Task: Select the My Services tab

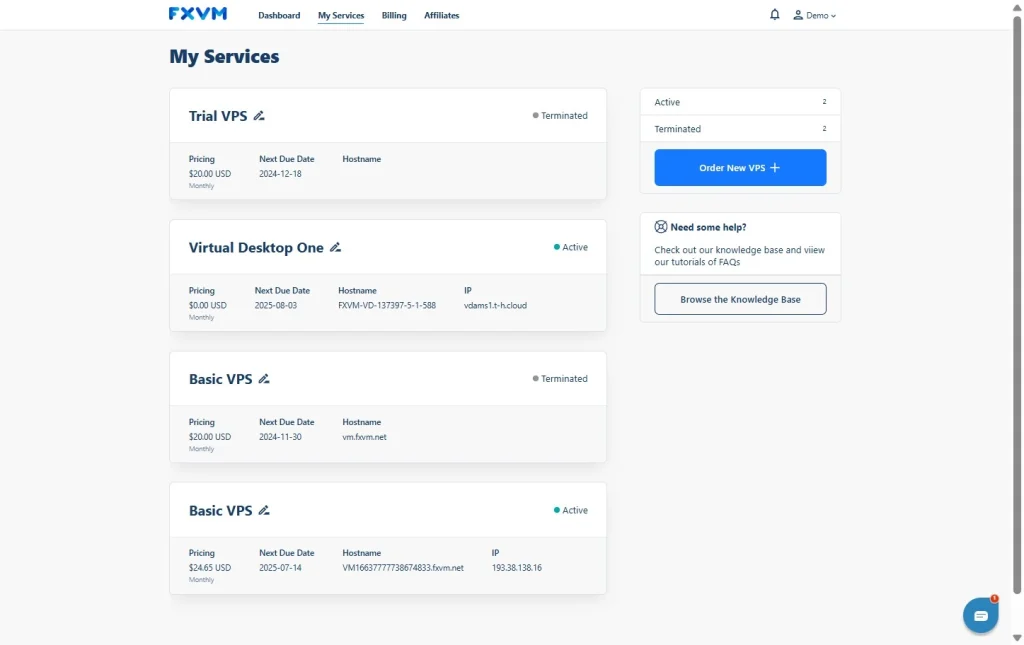Action: [341, 15]
